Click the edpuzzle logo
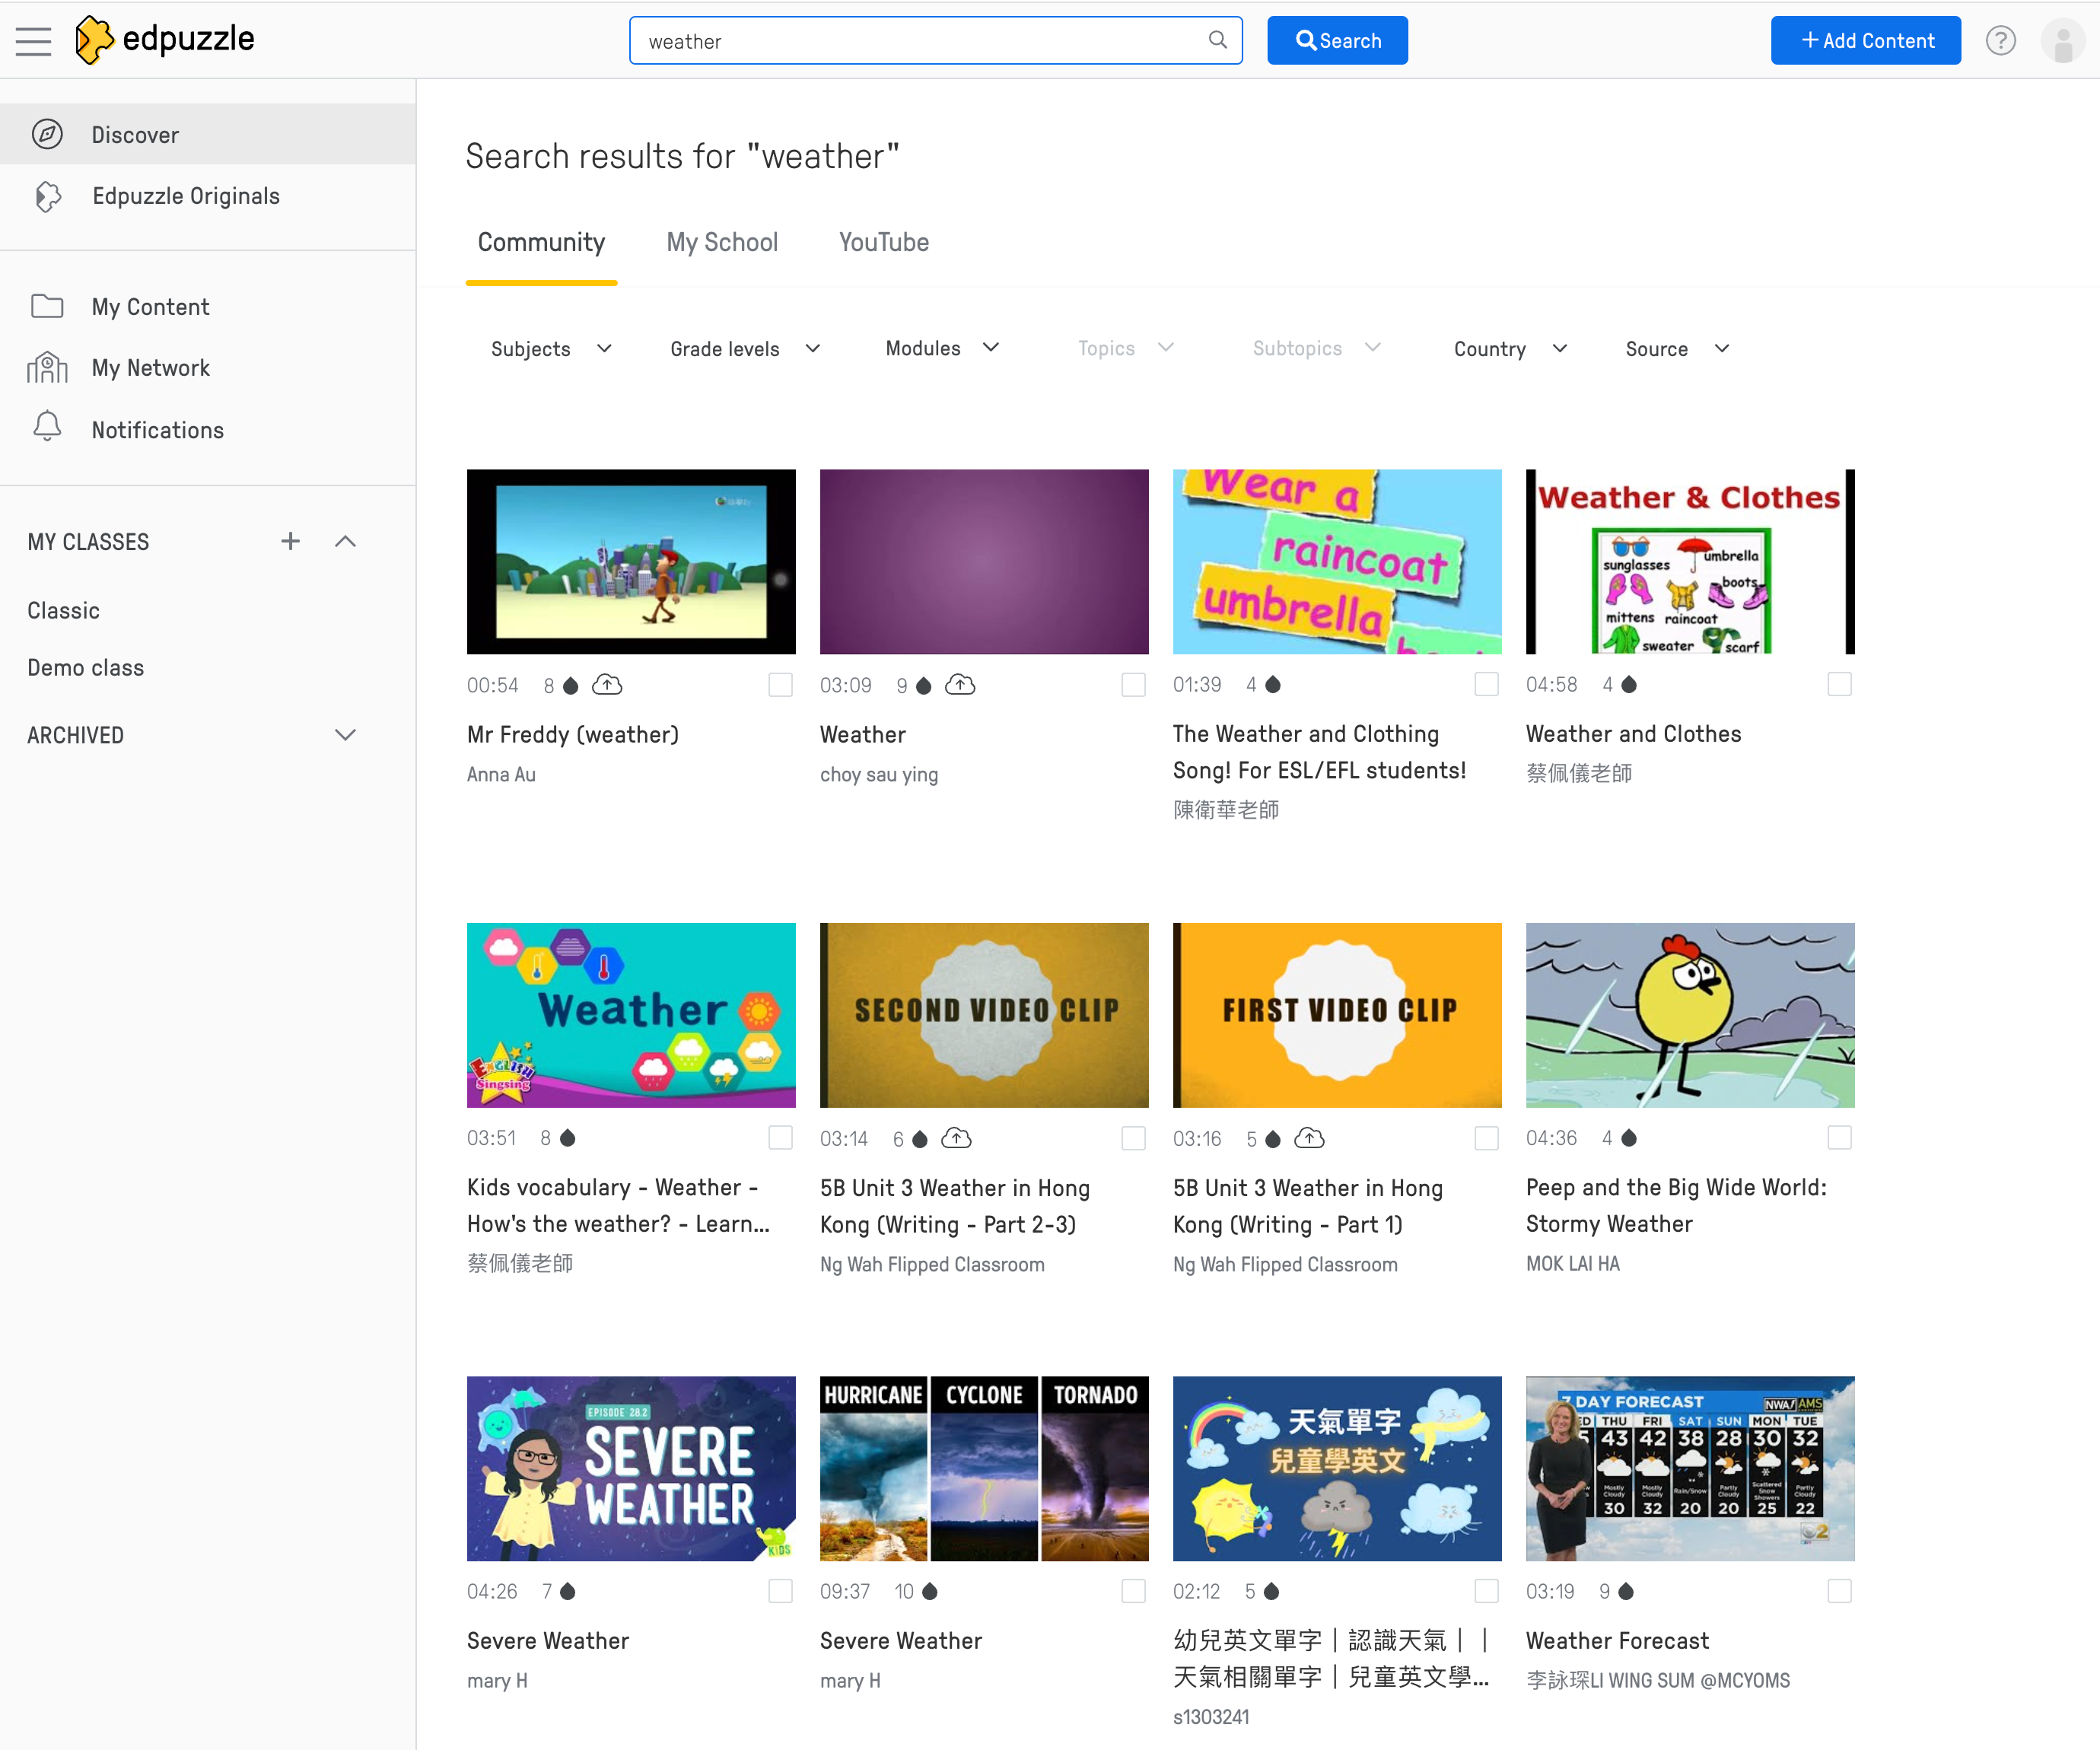Viewport: 2100px width, 1750px height. tap(165, 40)
